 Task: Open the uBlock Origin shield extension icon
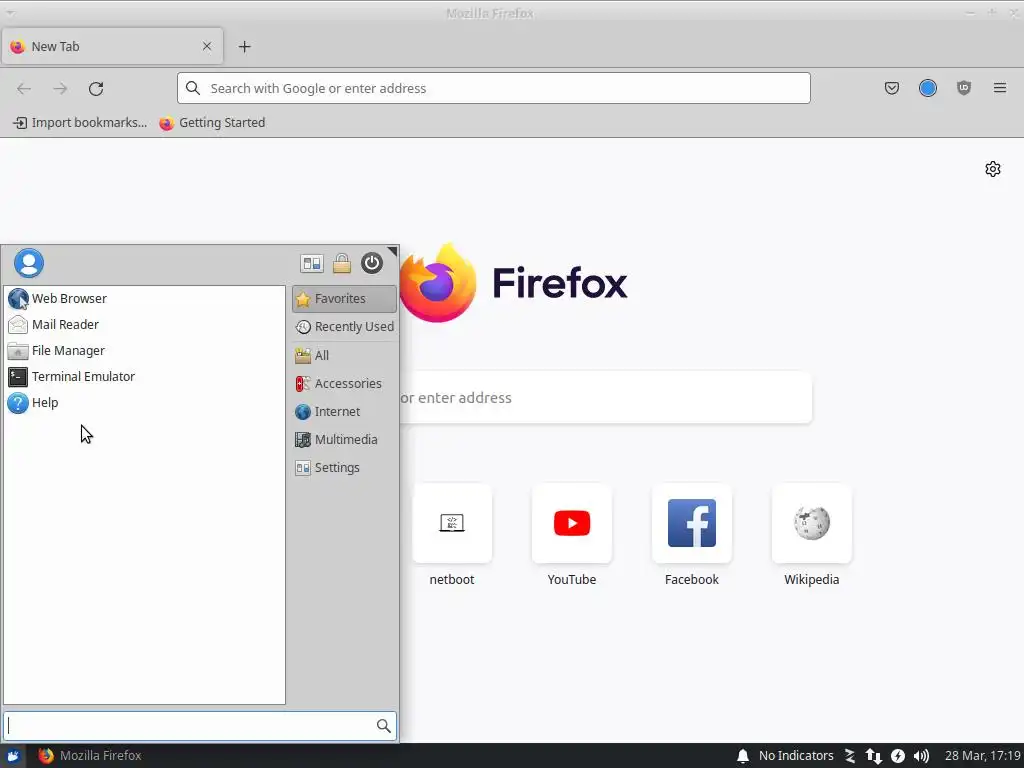963,88
